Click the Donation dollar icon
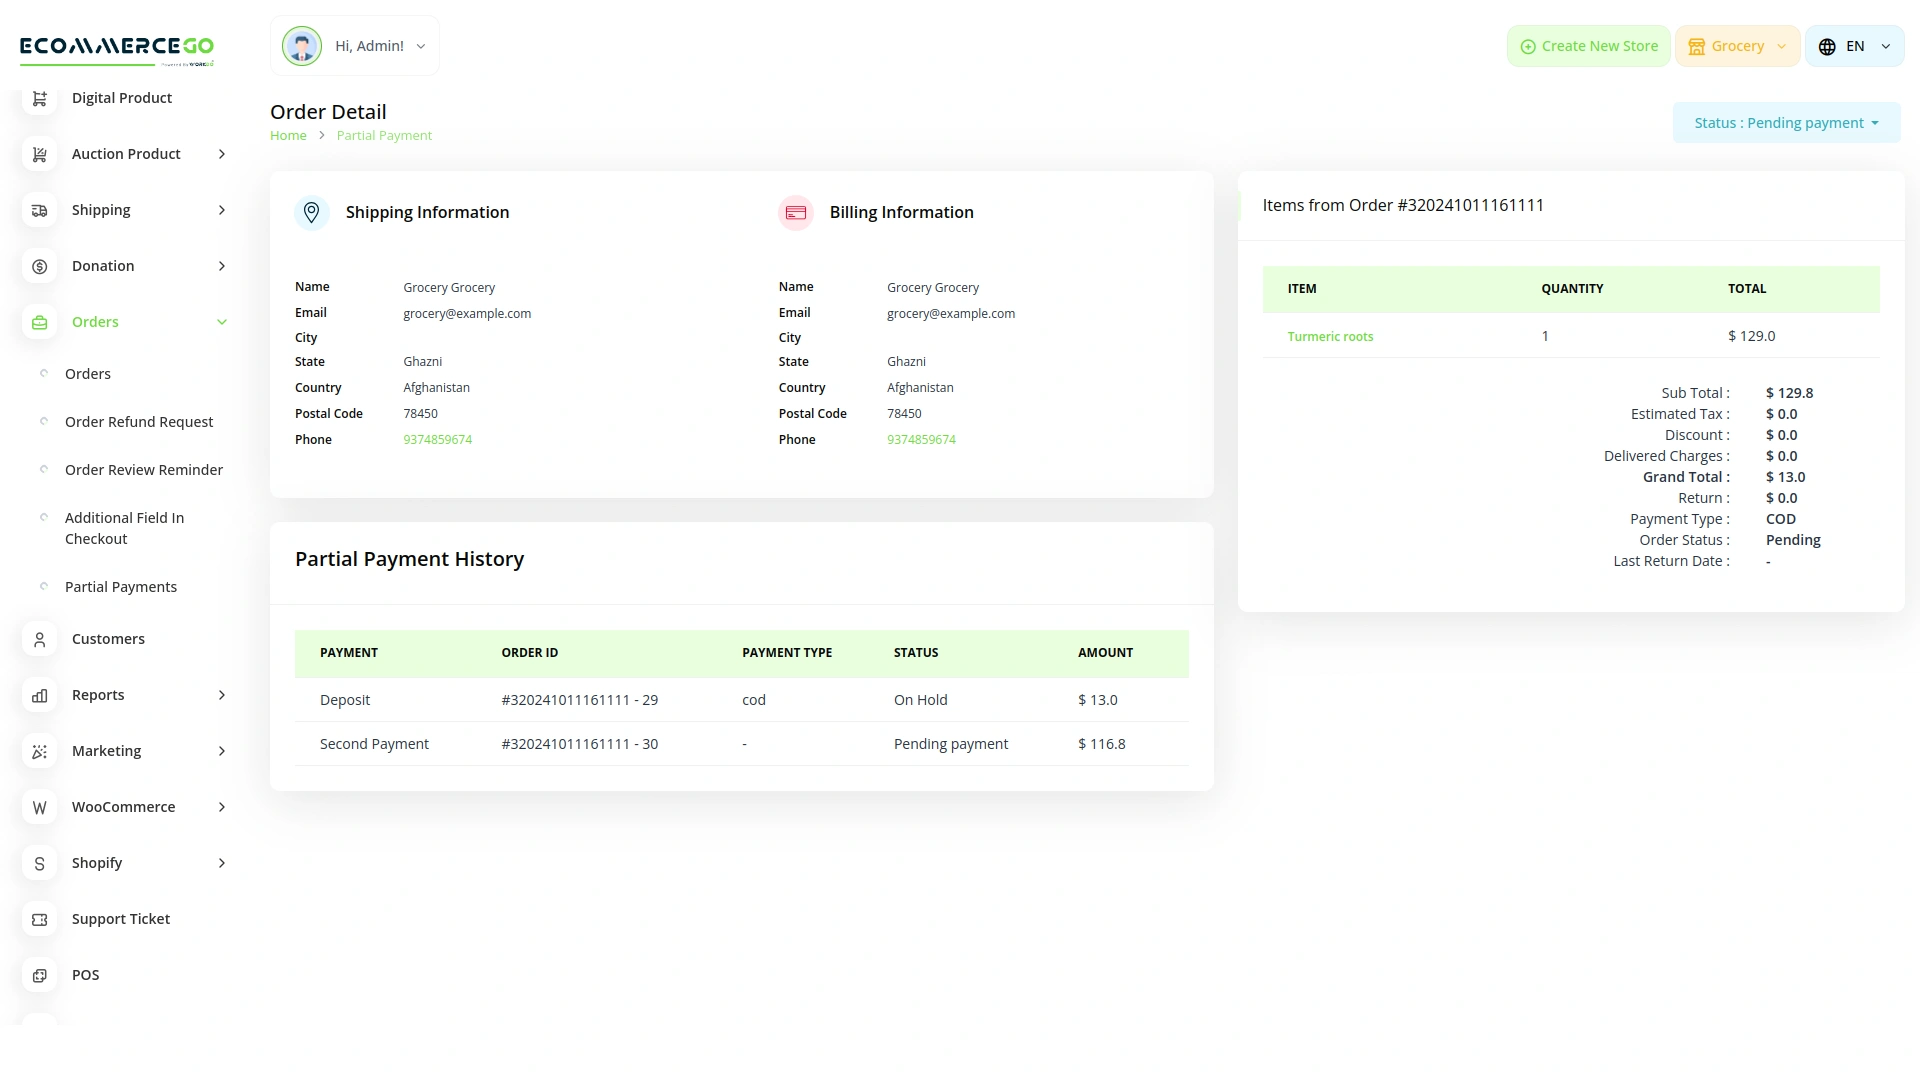This screenshot has width=1920, height=1080. (x=40, y=266)
